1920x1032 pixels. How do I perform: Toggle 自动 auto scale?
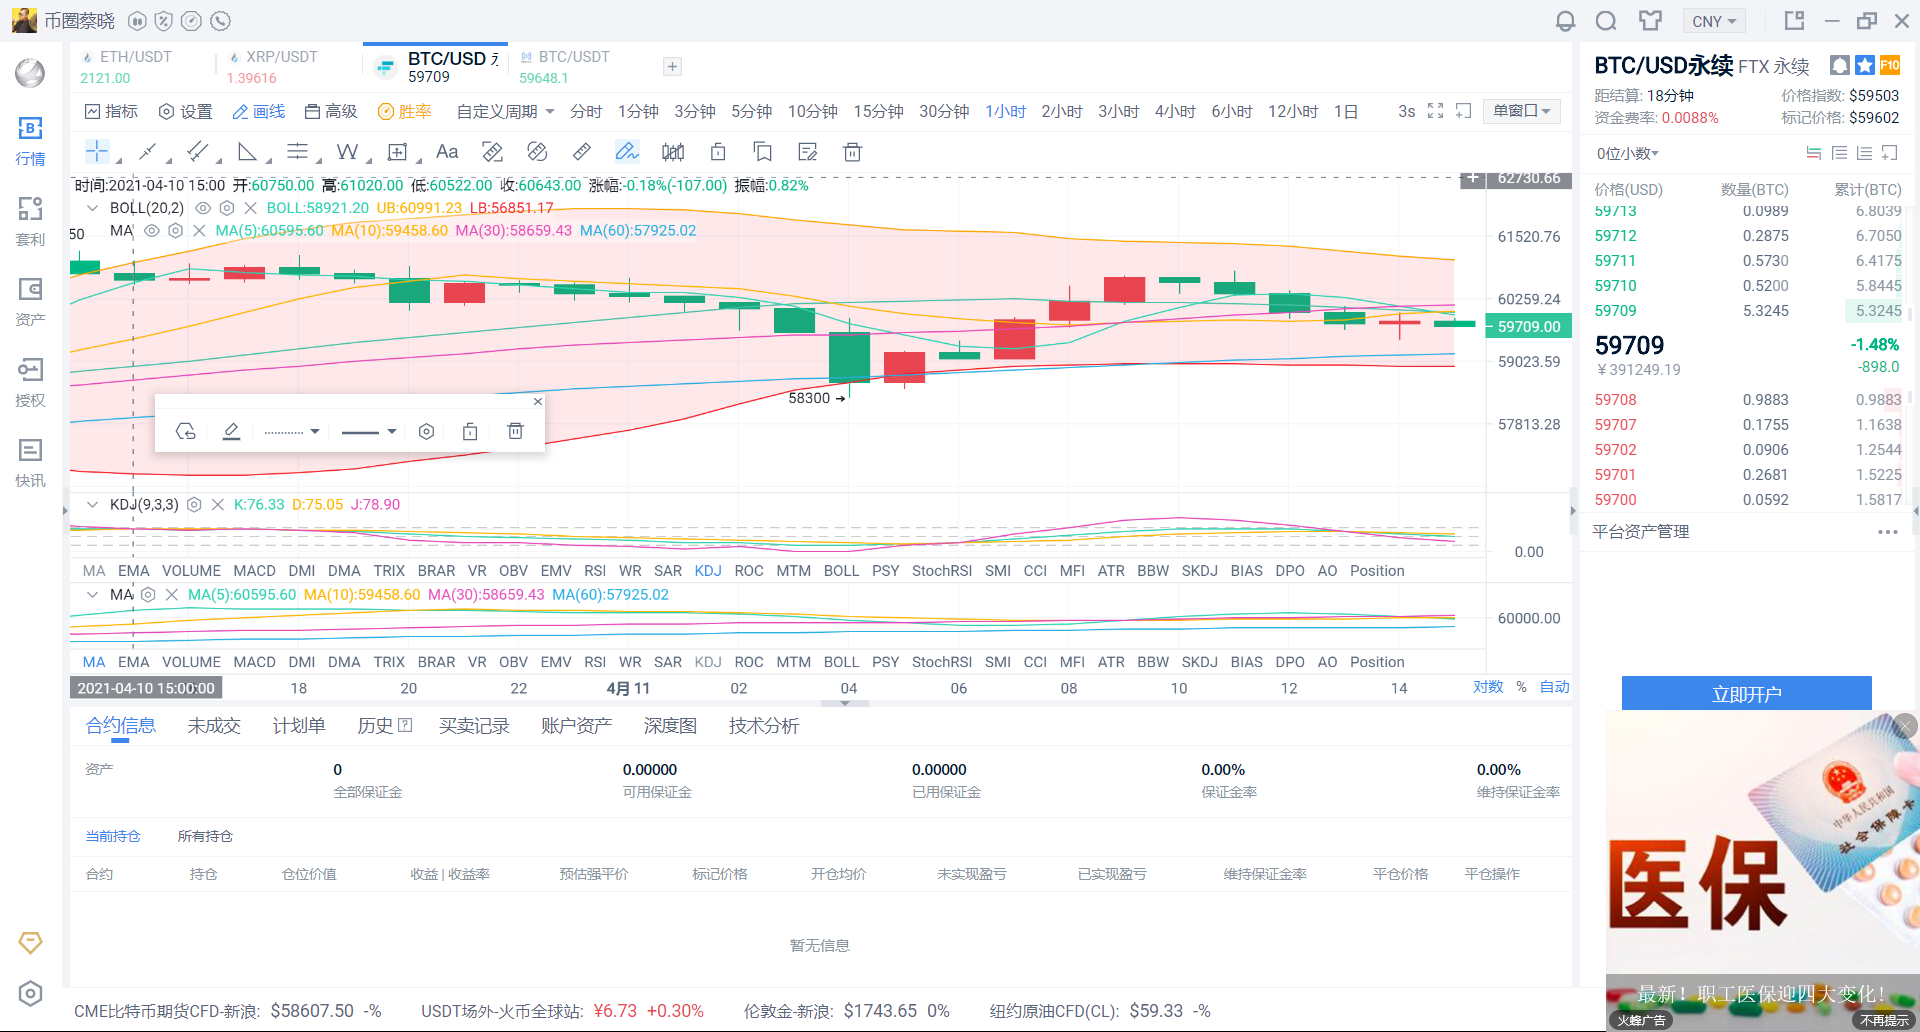1554,687
